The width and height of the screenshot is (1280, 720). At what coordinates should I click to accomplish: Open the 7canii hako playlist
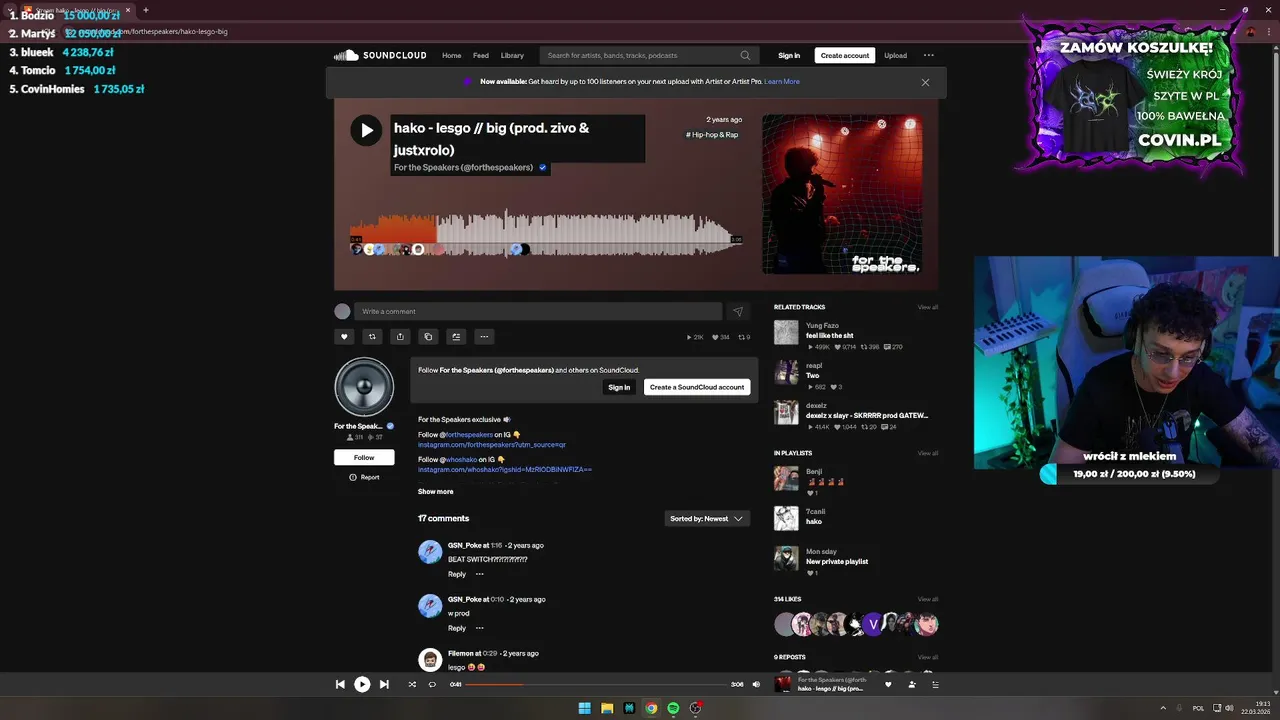click(x=814, y=521)
